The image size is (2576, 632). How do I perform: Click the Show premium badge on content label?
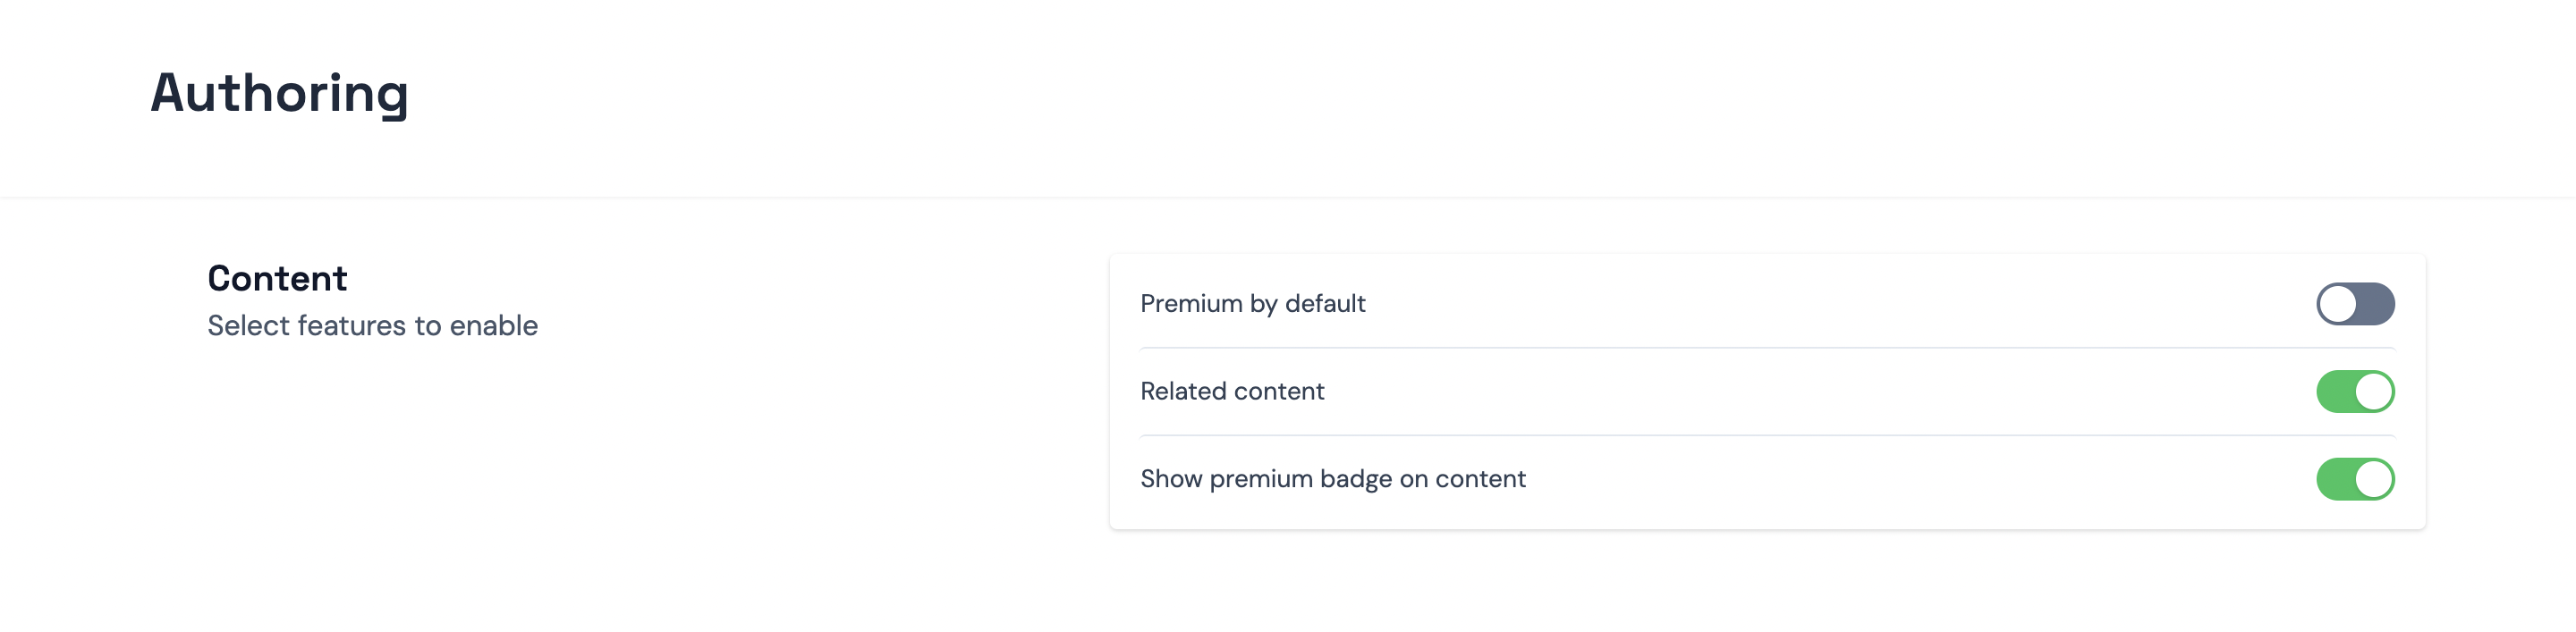pos(1332,479)
